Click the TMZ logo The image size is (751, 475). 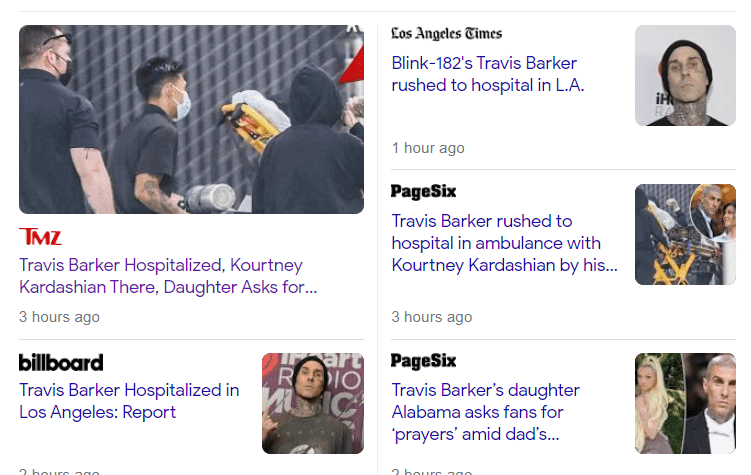pos(40,237)
